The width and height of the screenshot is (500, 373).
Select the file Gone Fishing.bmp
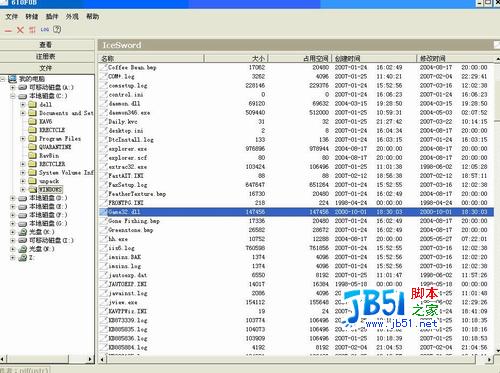(134, 221)
